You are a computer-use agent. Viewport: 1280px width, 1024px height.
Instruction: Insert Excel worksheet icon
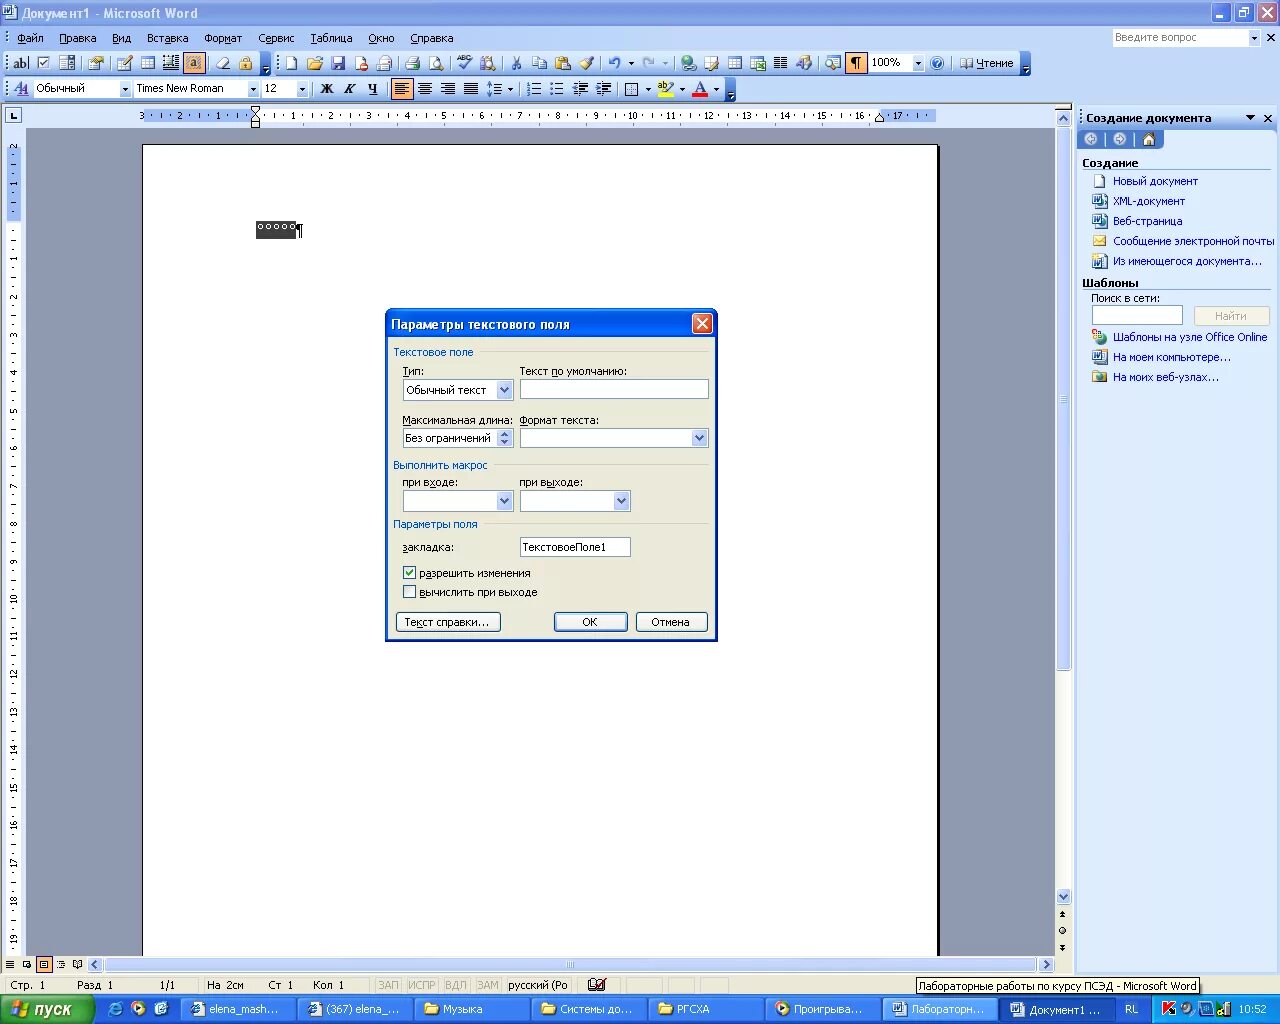(x=758, y=63)
